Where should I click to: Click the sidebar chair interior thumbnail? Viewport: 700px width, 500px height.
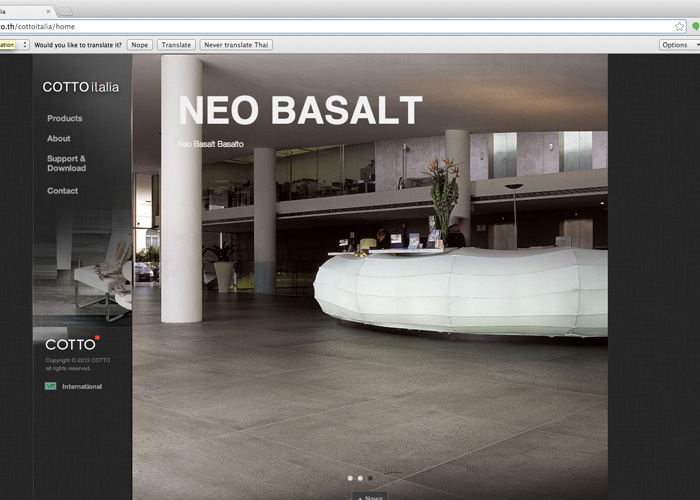click(x=82, y=268)
